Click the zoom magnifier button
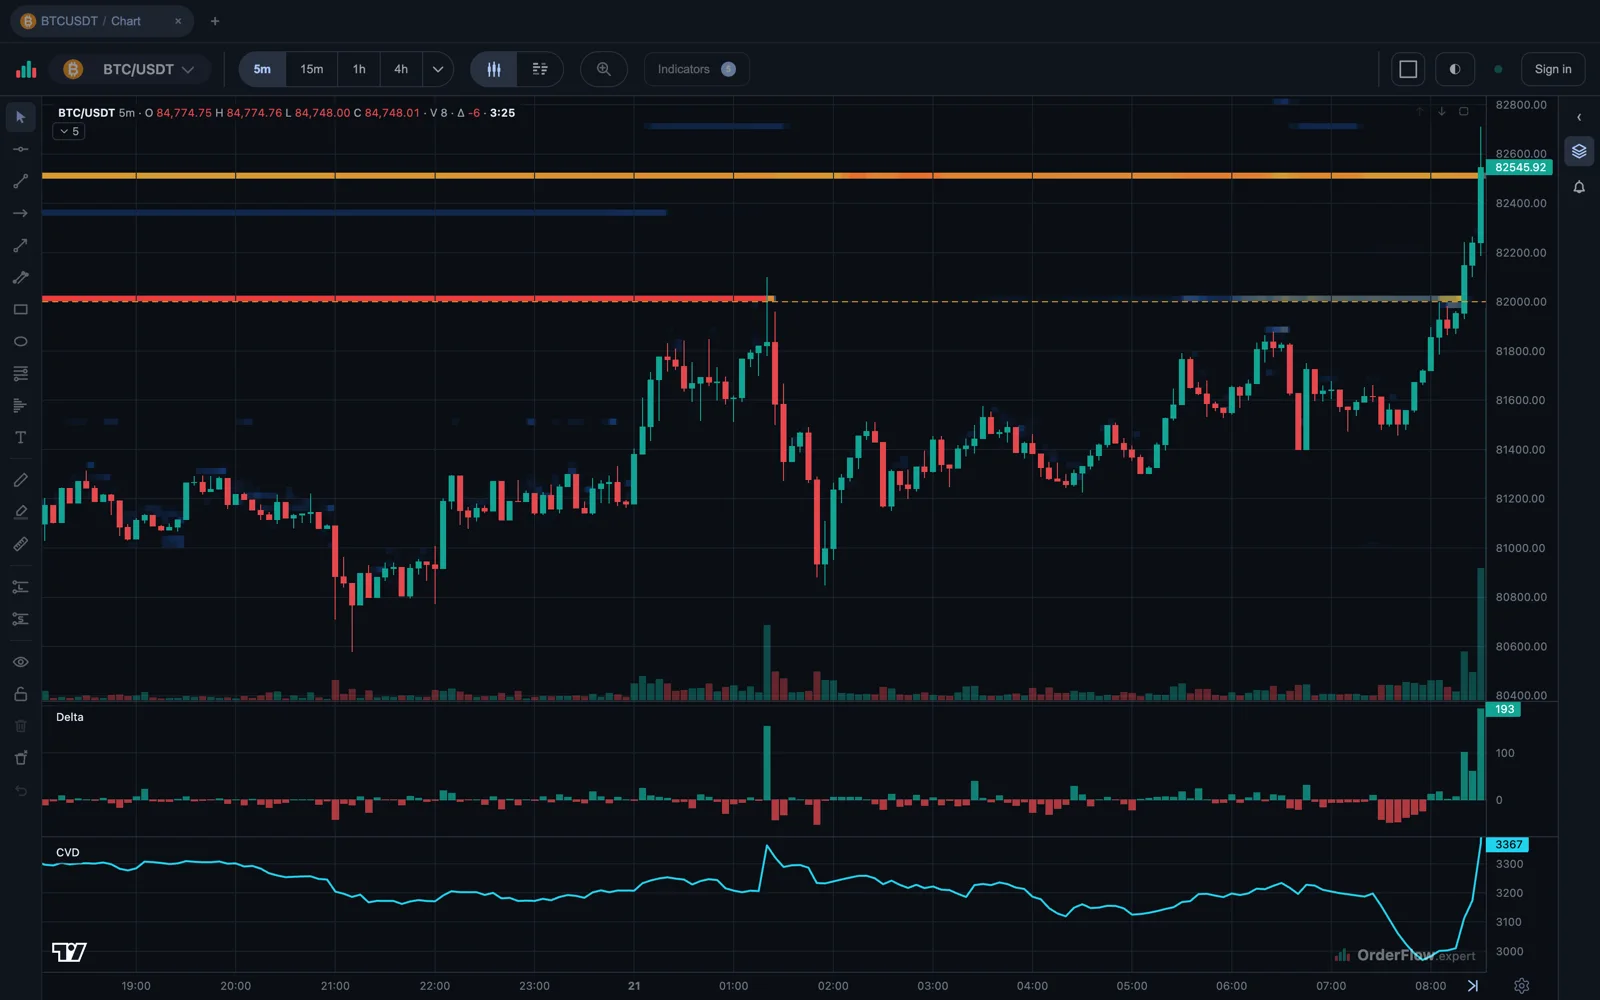This screenshot has height=1000, width=1600. point(604,69)
